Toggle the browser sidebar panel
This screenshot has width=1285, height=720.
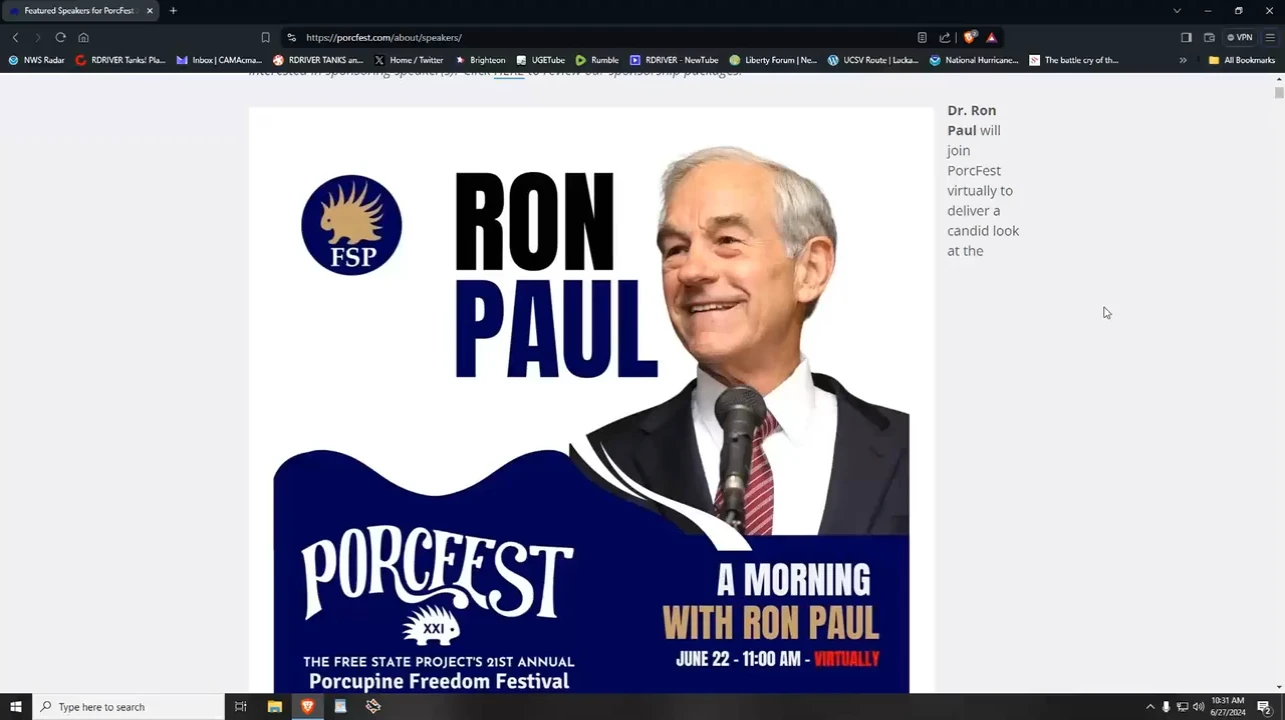pyautogui.click(x=1186, y=37)
